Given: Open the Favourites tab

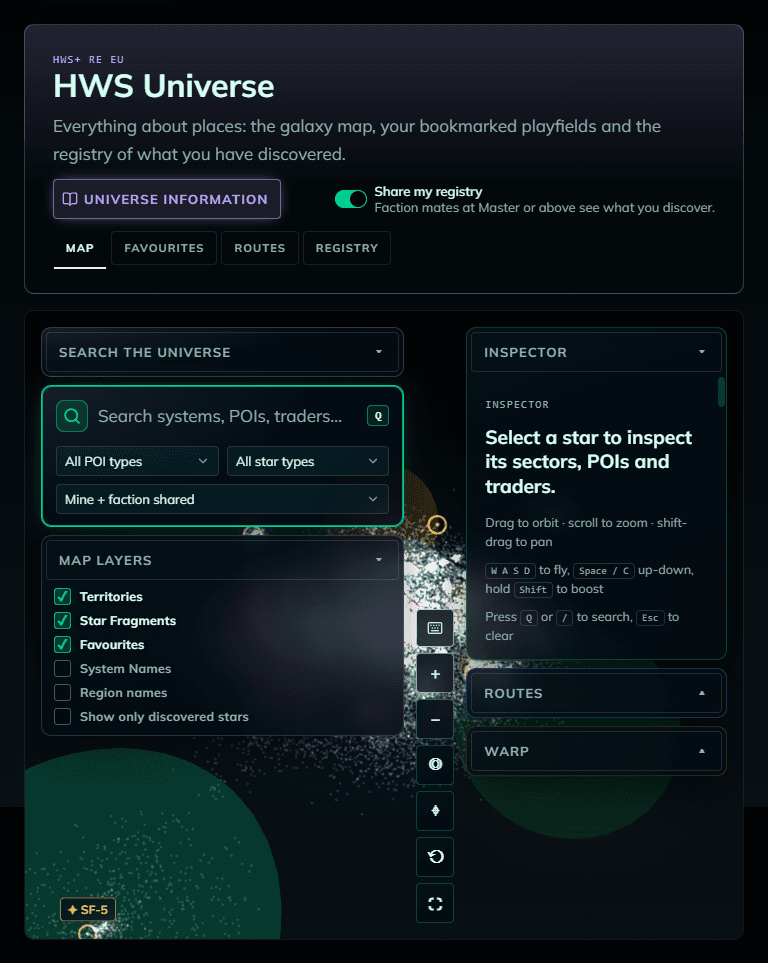Looking at the screenshot, I should pos(164,248).
